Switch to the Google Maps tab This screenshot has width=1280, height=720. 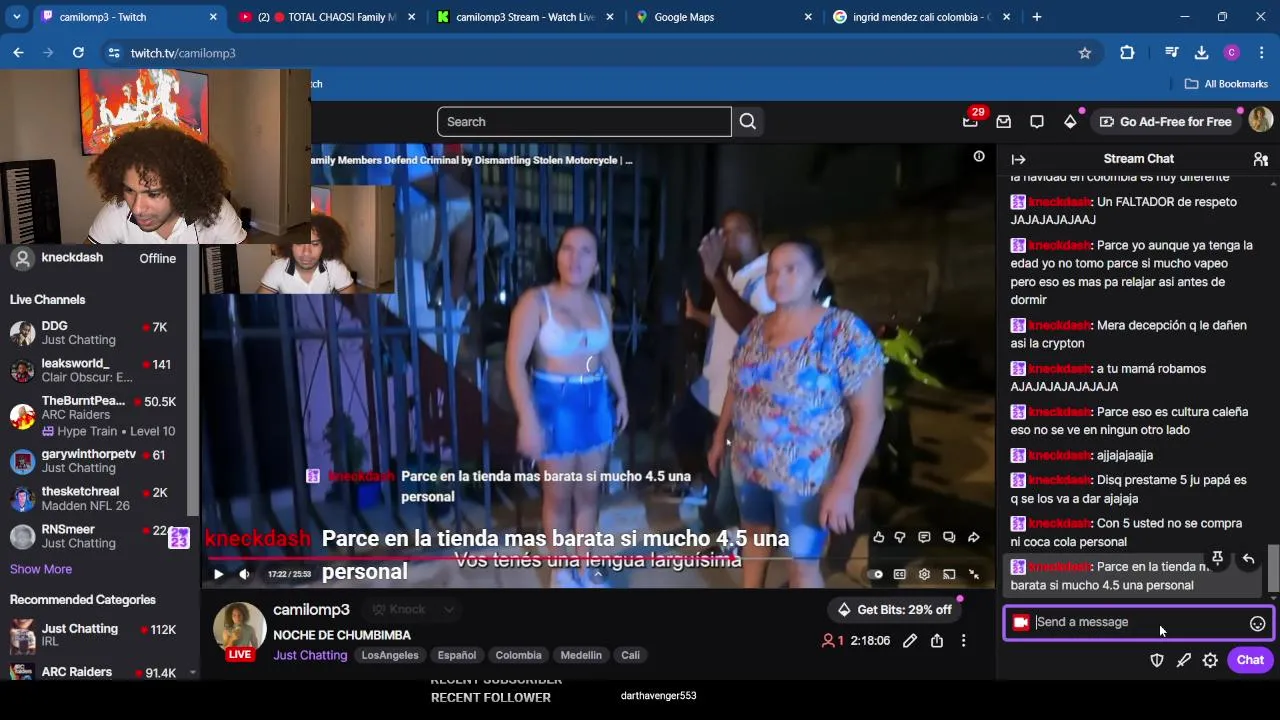point(724,17)
